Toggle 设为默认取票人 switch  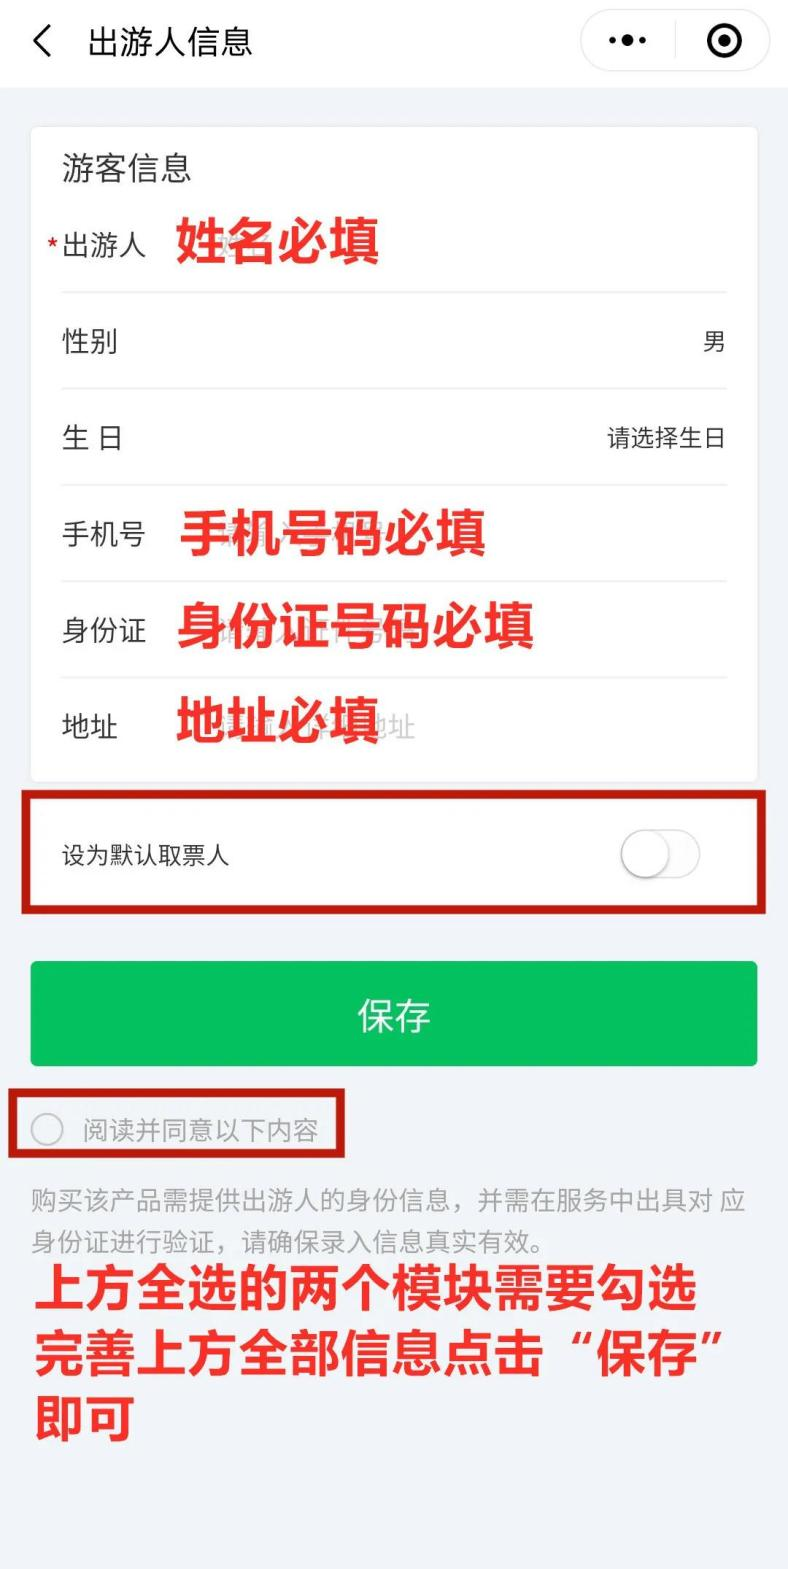click(660, 856)
